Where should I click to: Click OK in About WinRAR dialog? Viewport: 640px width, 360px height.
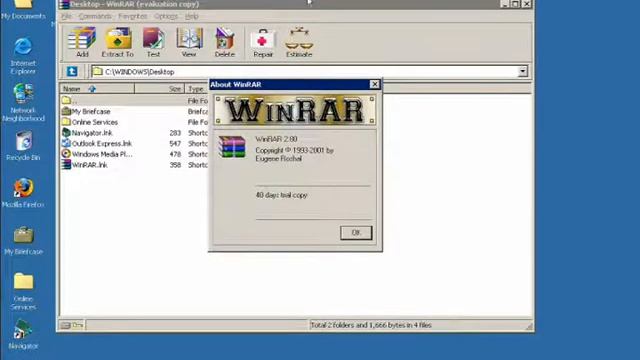click(356, 233)
